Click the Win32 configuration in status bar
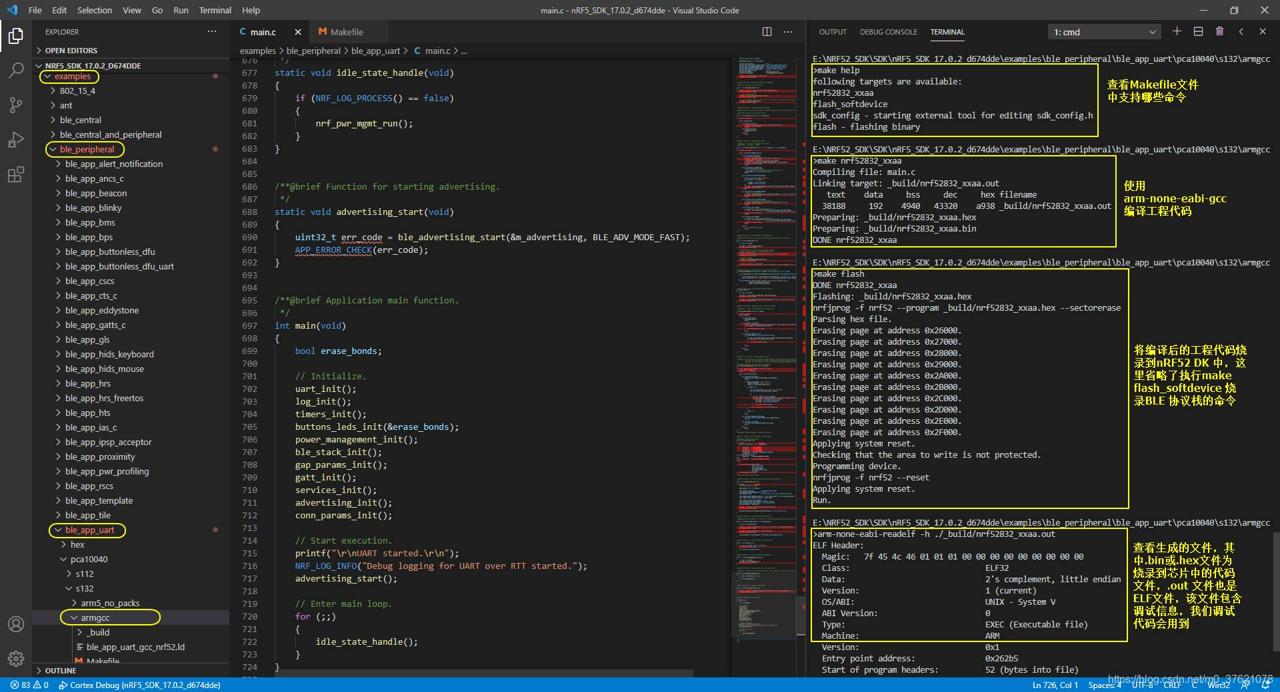Image resolution: width=1280 pixels, height=692 pixels. coord(1218,685)
